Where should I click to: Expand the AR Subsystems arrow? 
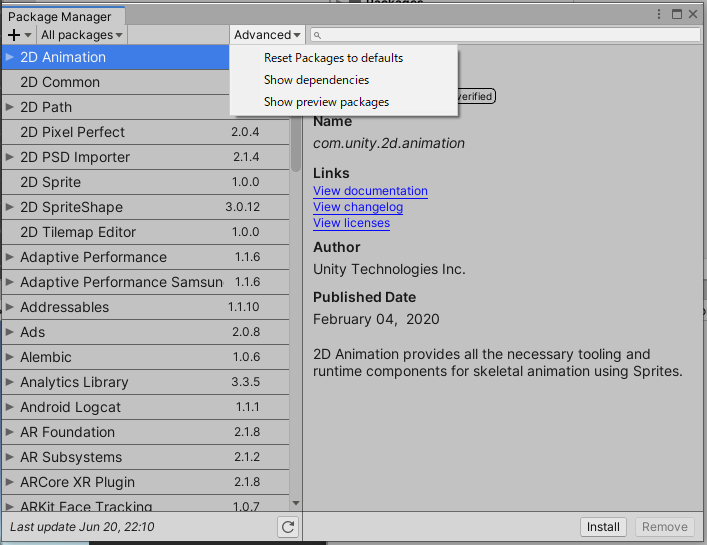tap(9, 457)
